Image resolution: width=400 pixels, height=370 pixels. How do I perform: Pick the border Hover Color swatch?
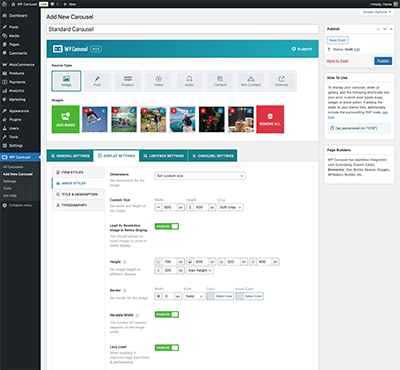click(249, 296)
